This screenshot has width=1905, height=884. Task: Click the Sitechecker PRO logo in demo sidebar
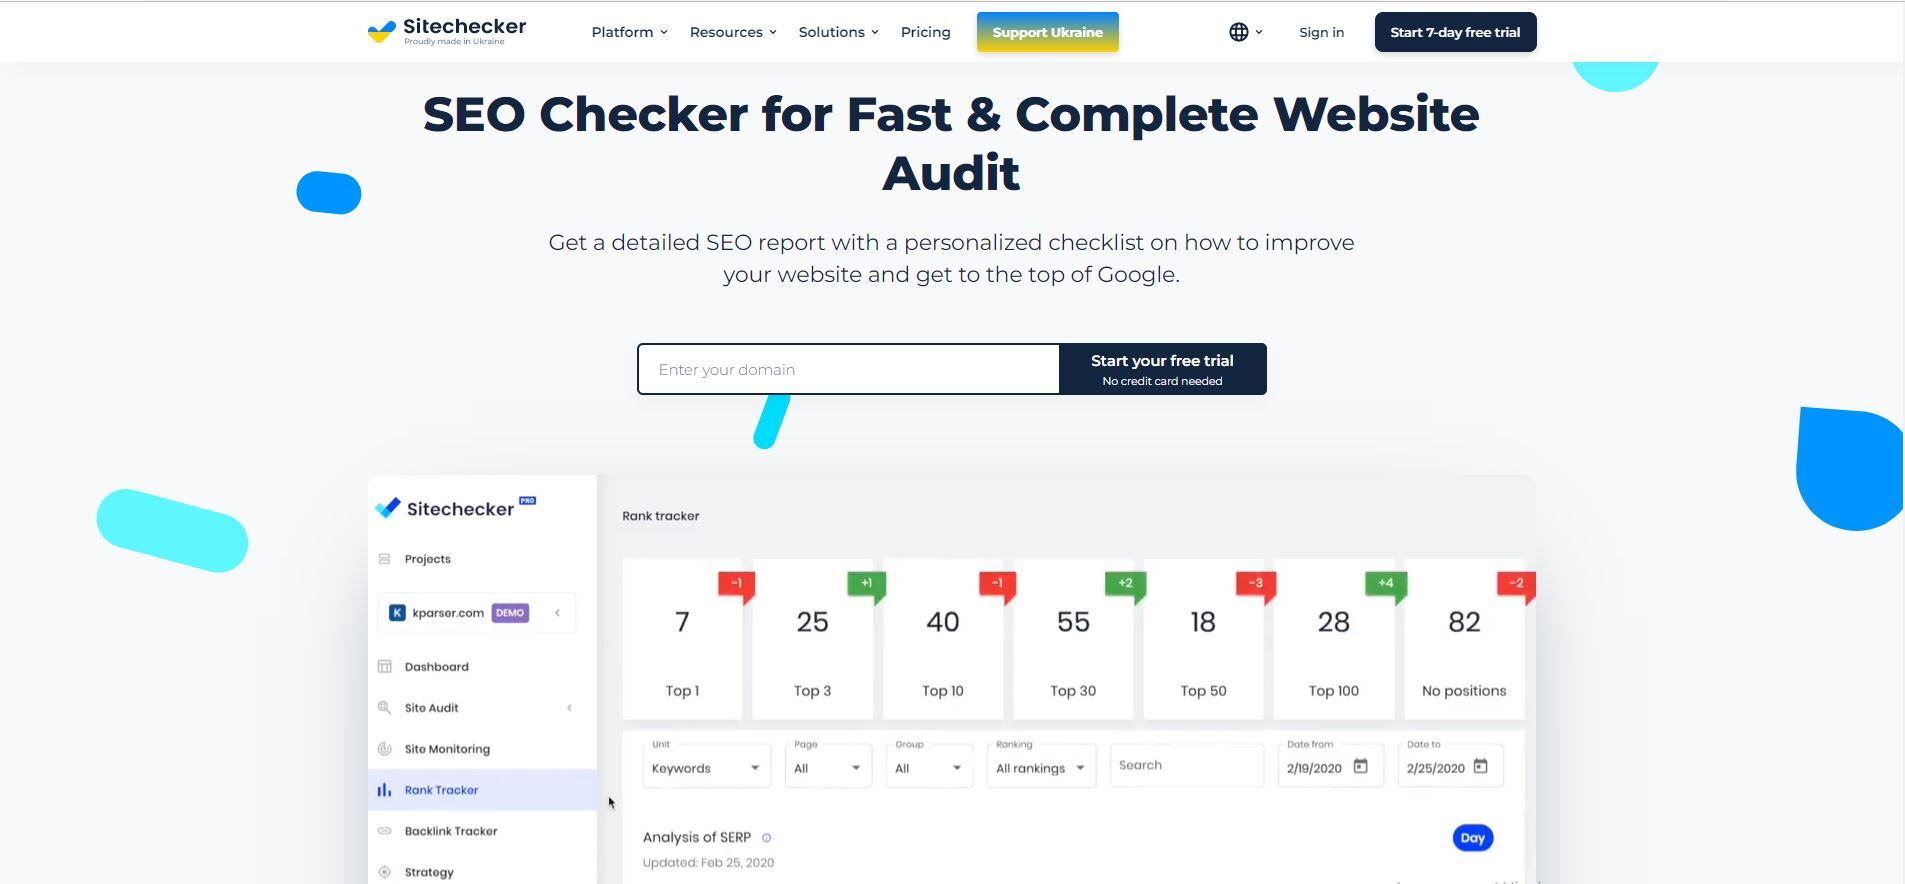click(456, 508)
